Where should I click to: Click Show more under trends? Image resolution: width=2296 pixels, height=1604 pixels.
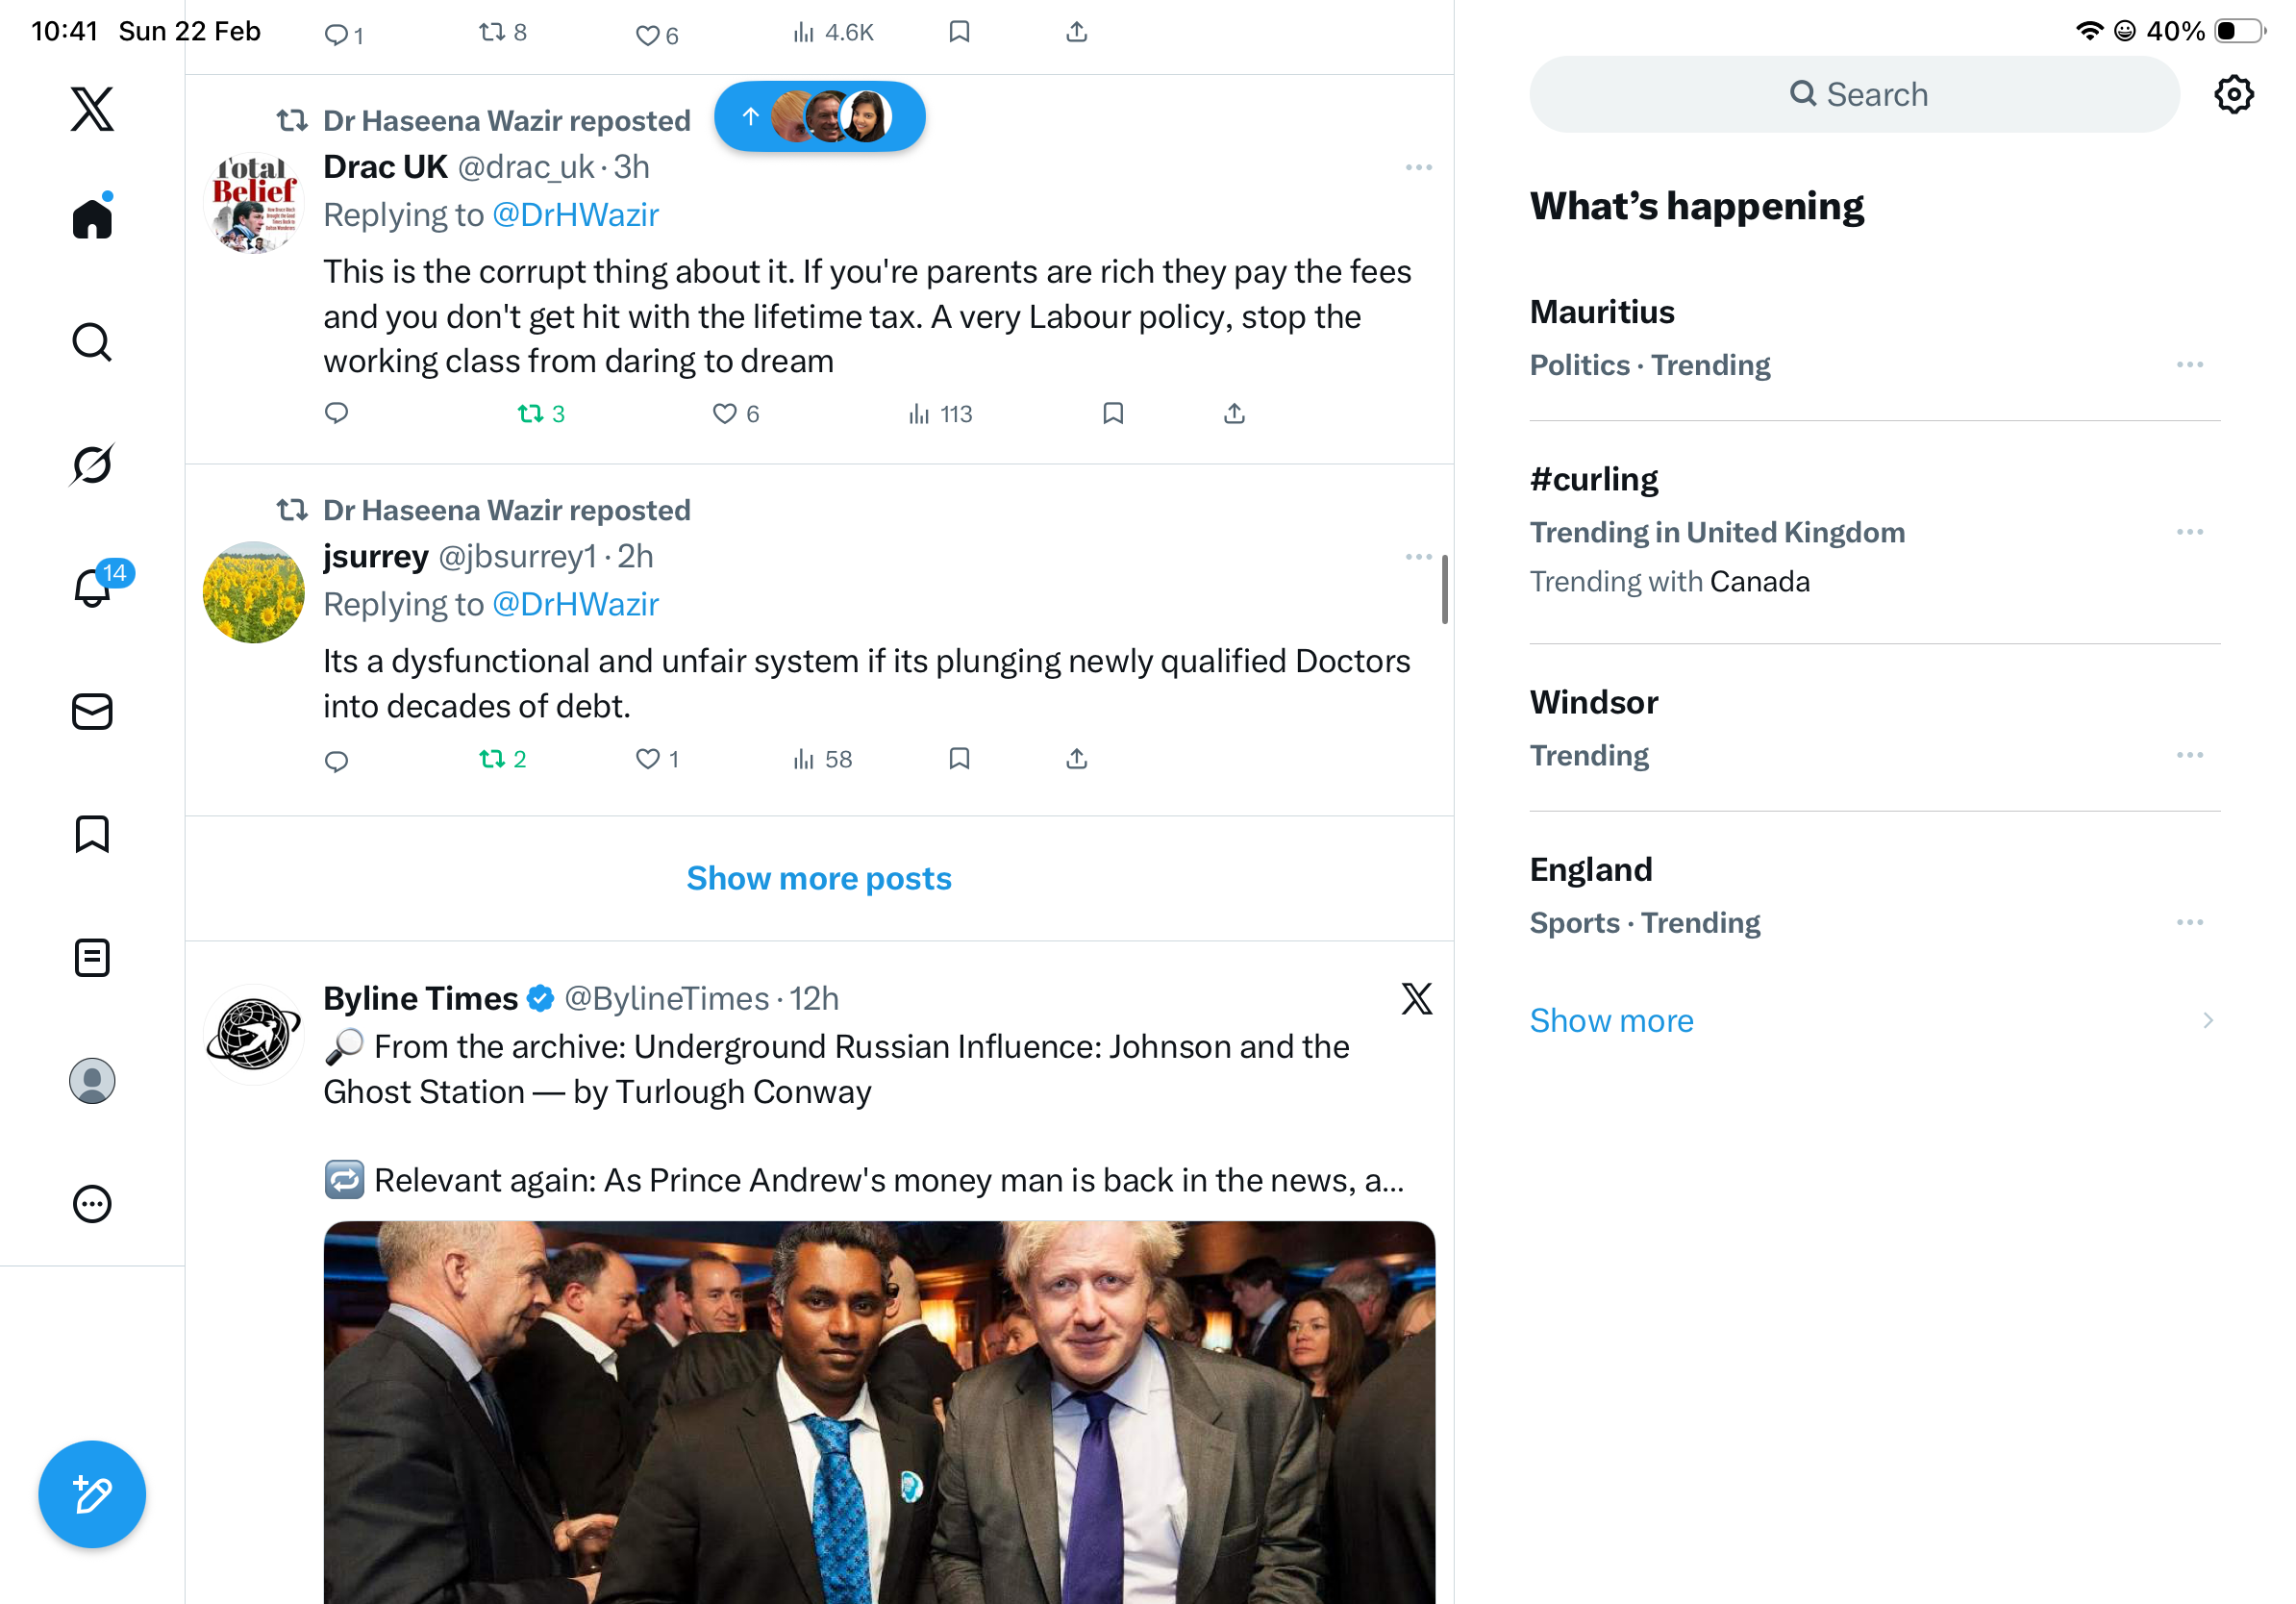pos(1611,1020)
